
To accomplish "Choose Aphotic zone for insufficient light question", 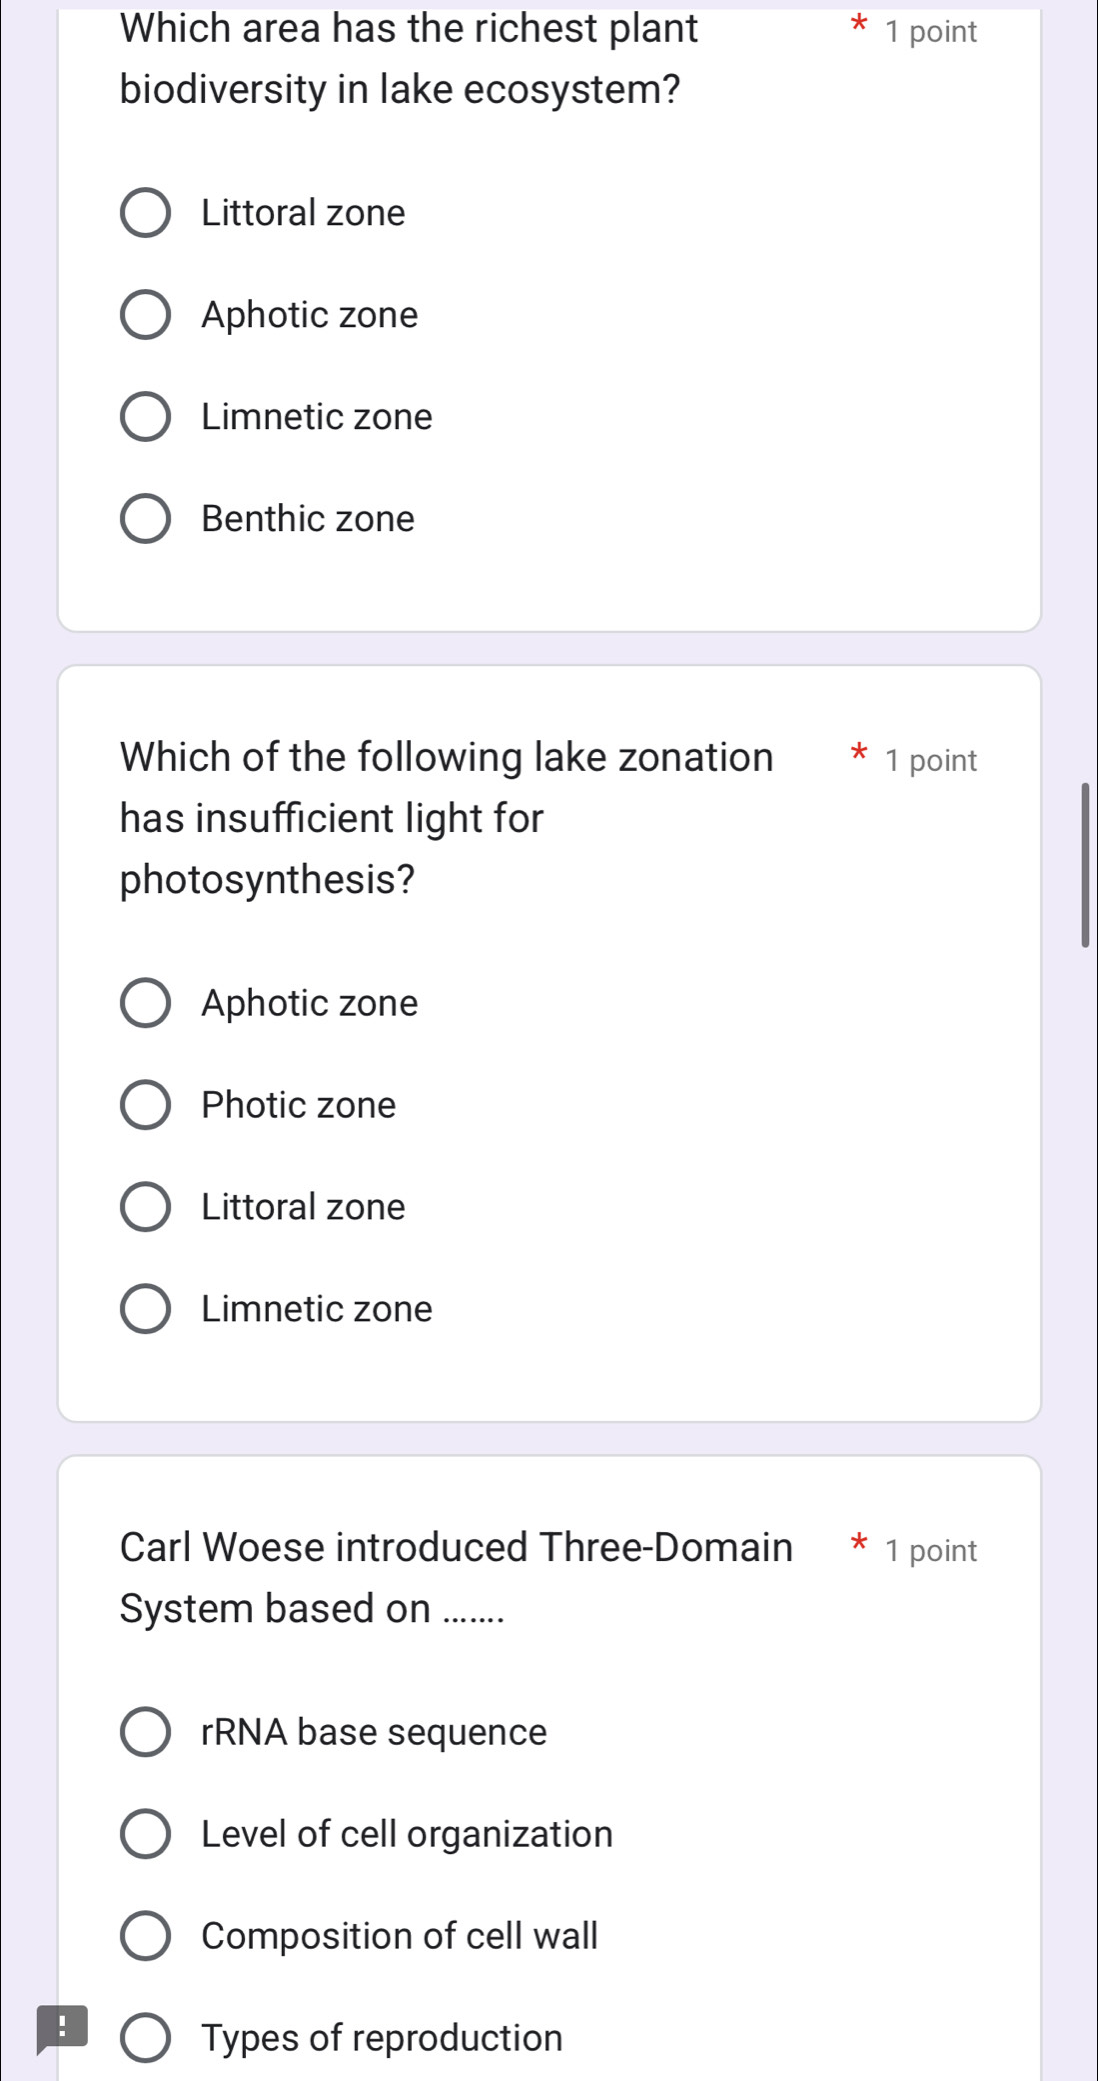I will coord(145,1003).
